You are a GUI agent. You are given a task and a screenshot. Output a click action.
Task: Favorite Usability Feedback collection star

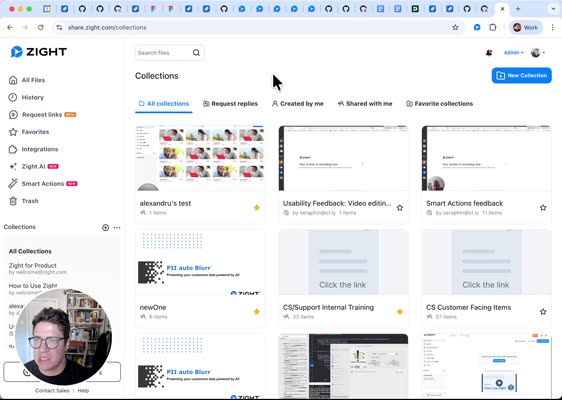click(x=400, y=208)
